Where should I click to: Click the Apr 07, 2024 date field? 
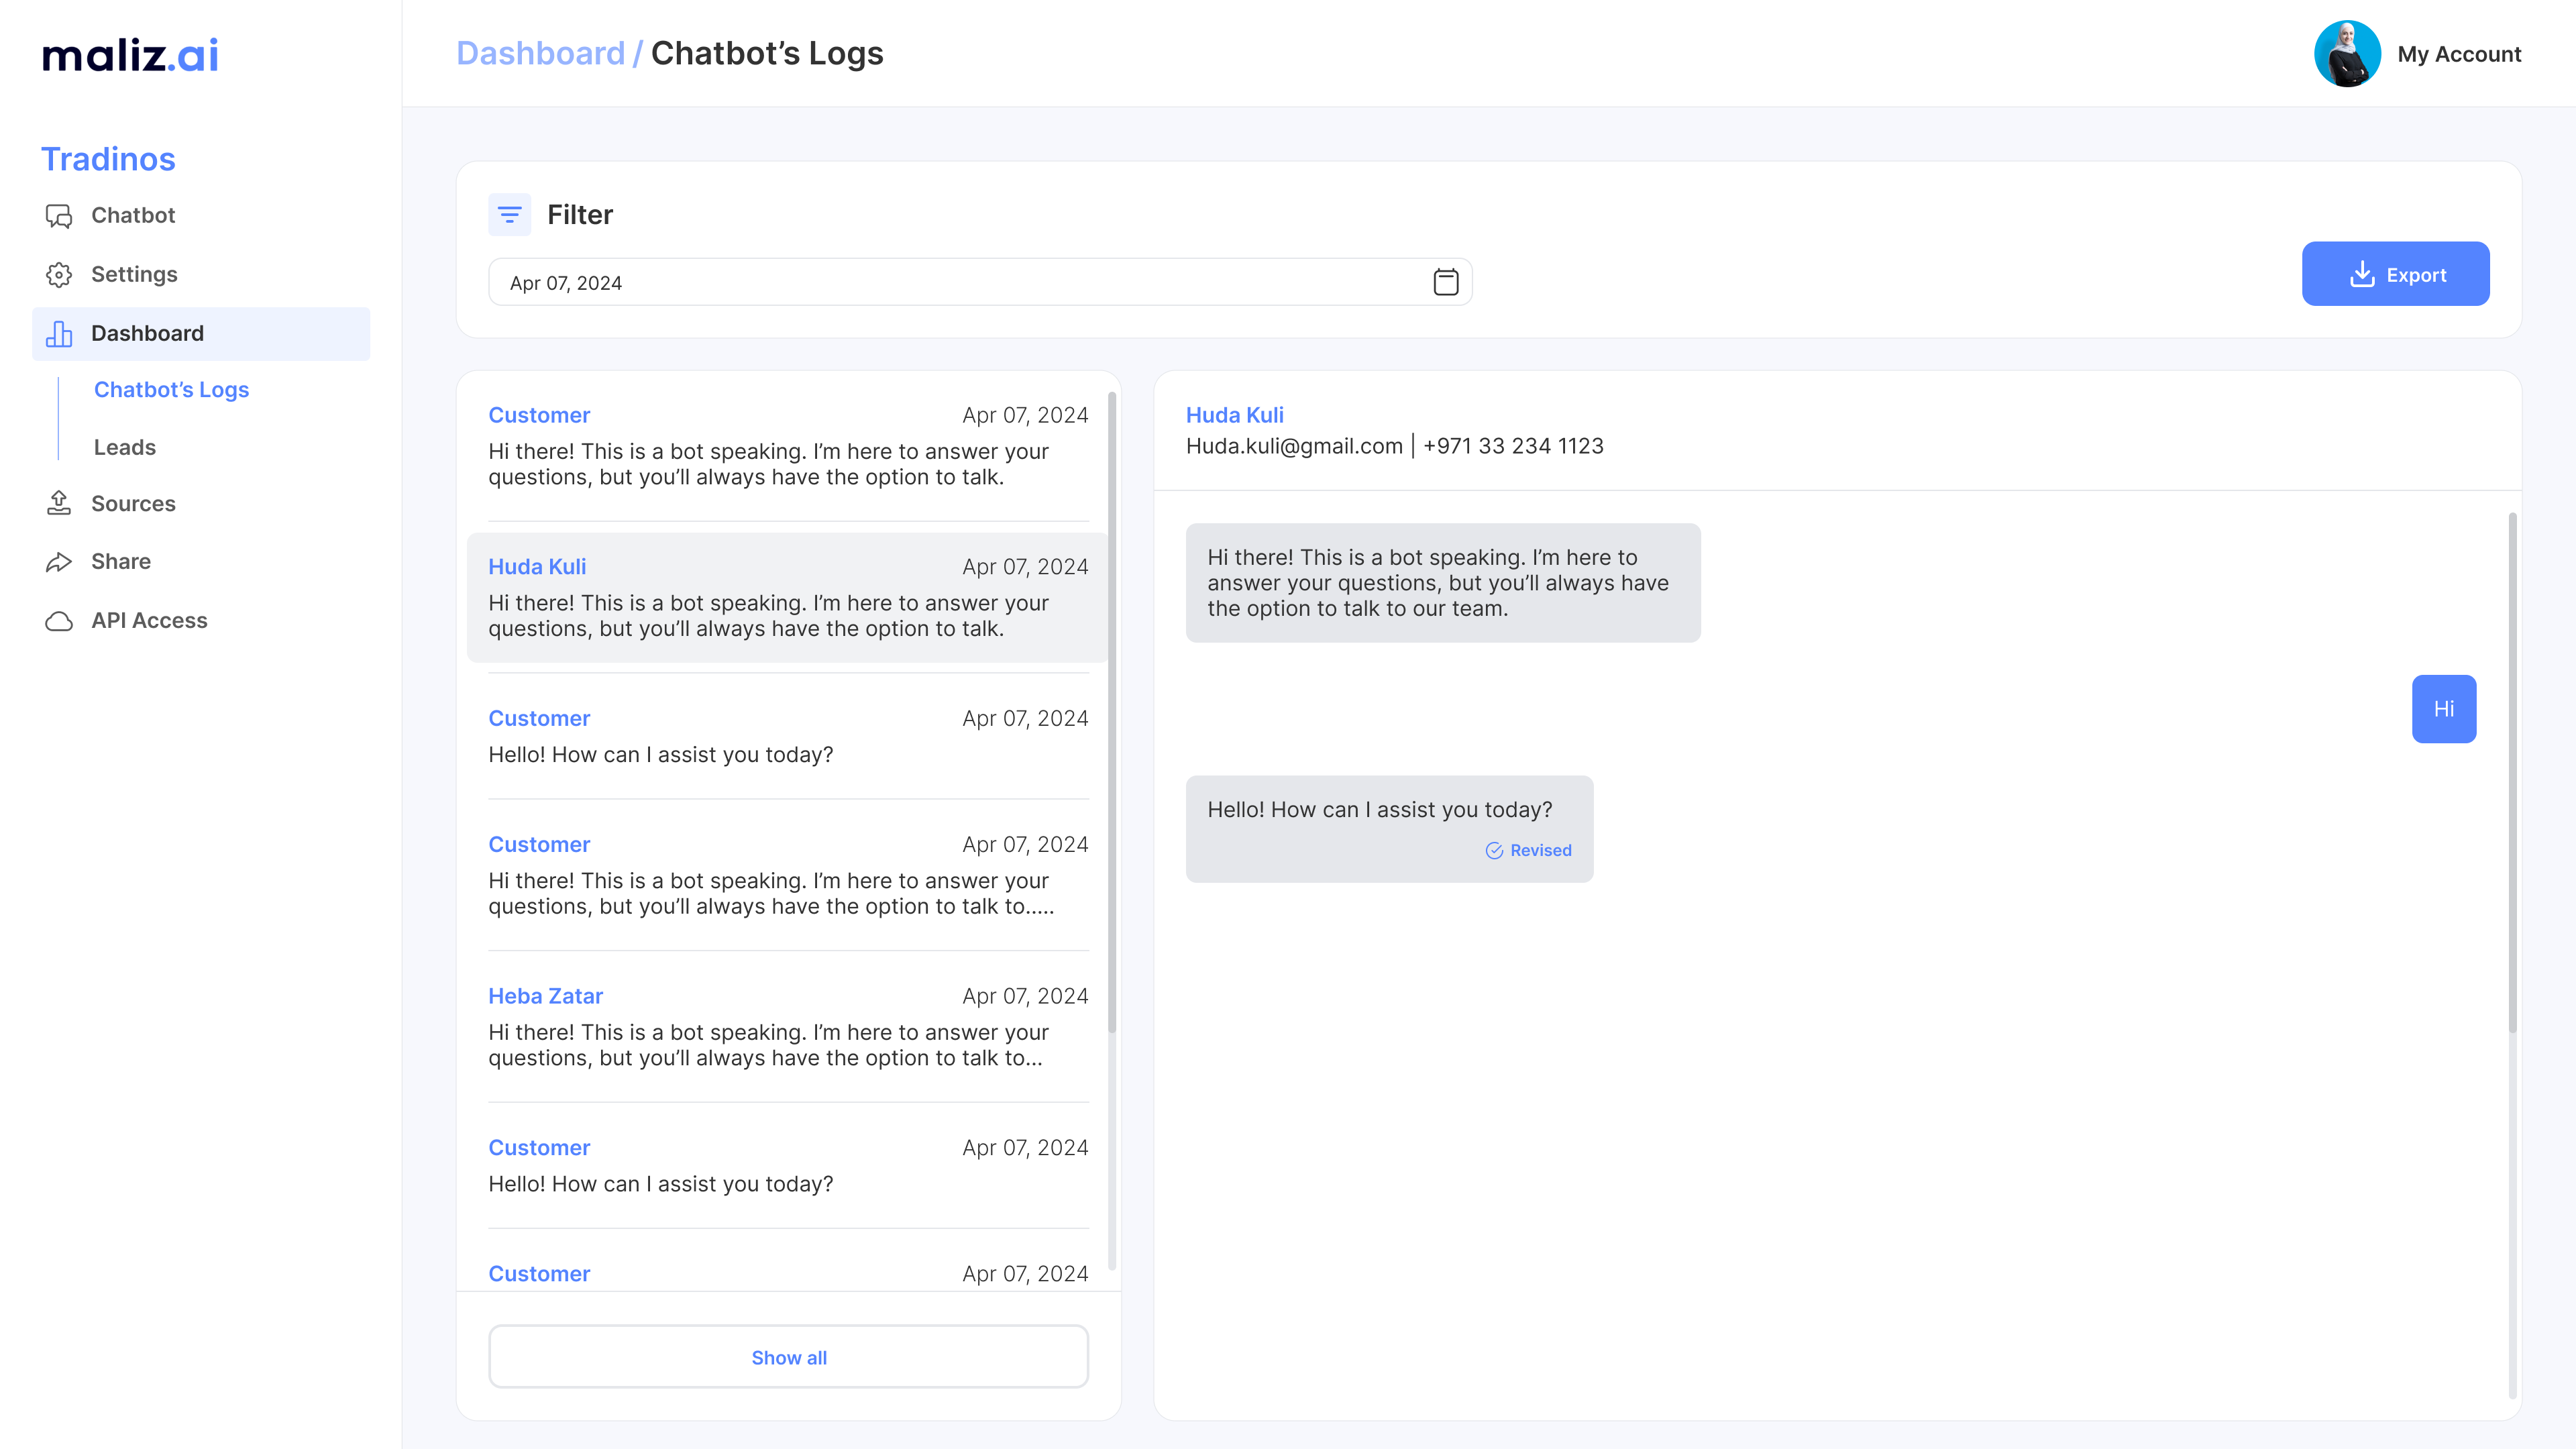(x=960, y=282)
